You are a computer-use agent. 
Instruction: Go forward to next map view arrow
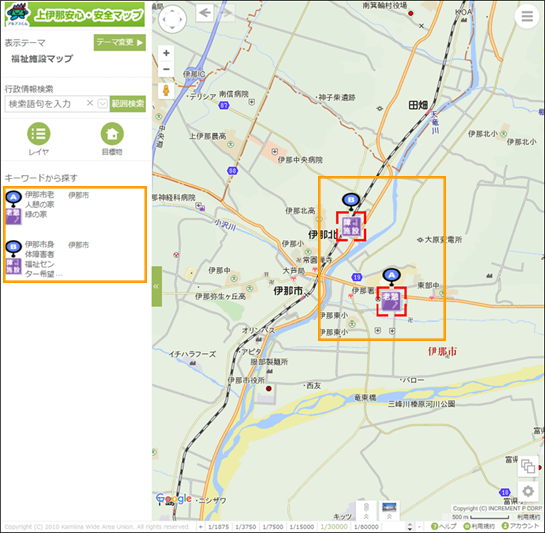(226, 13)
